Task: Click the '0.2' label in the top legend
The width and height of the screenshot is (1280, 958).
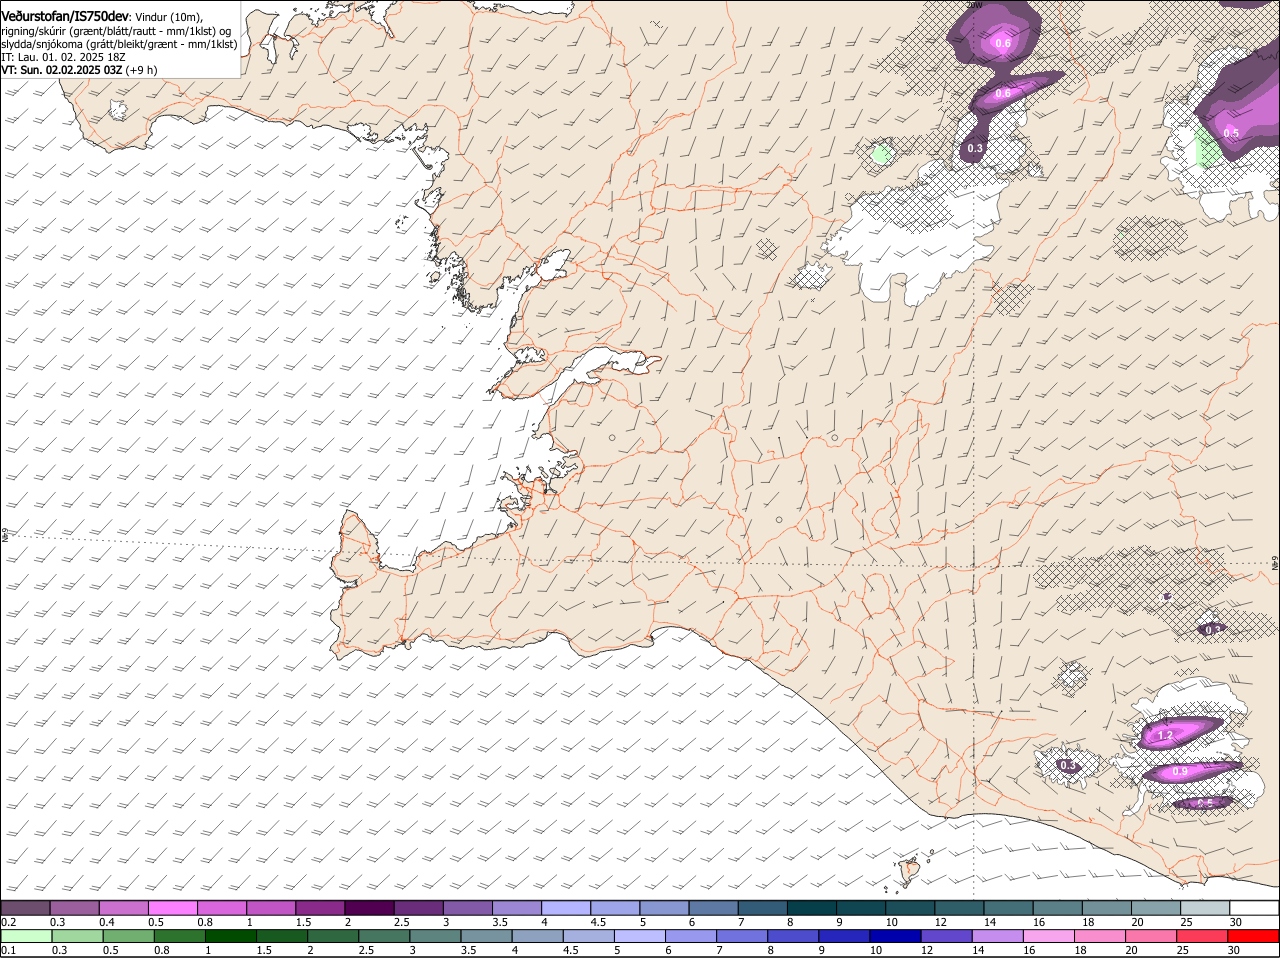Action: pos(8,922)
